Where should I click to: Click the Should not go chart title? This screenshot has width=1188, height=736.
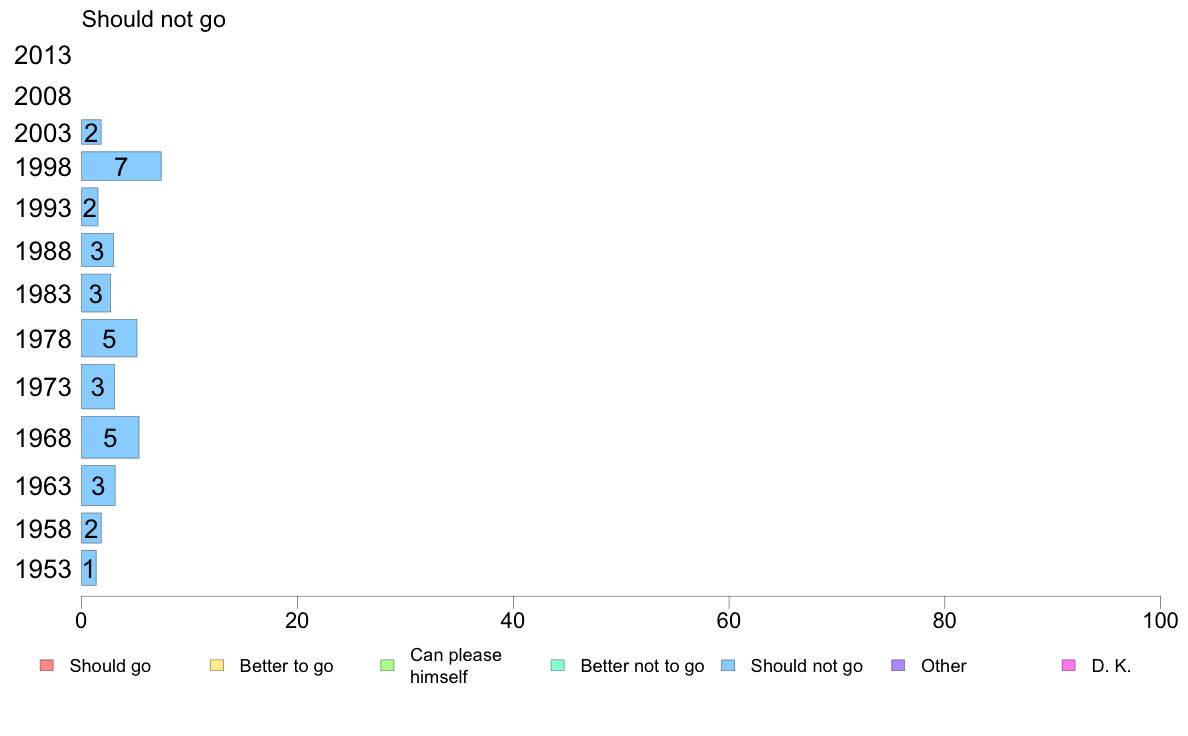coord(154,19)
